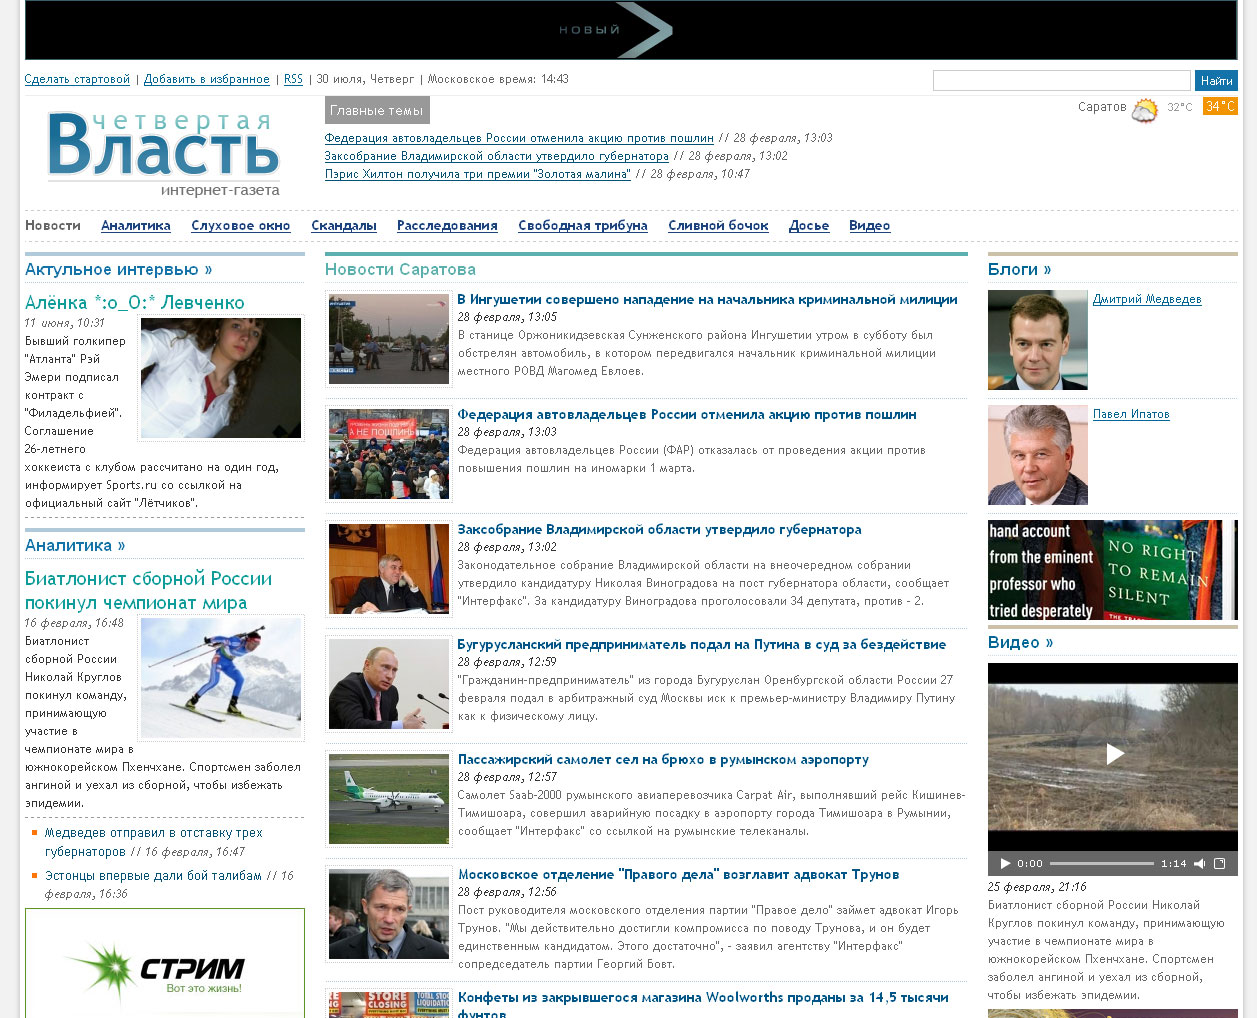This screenshot has height=1018, width=1257.
Task: Click thumbnail of governor at desk
Action: [x=389, y=569]
